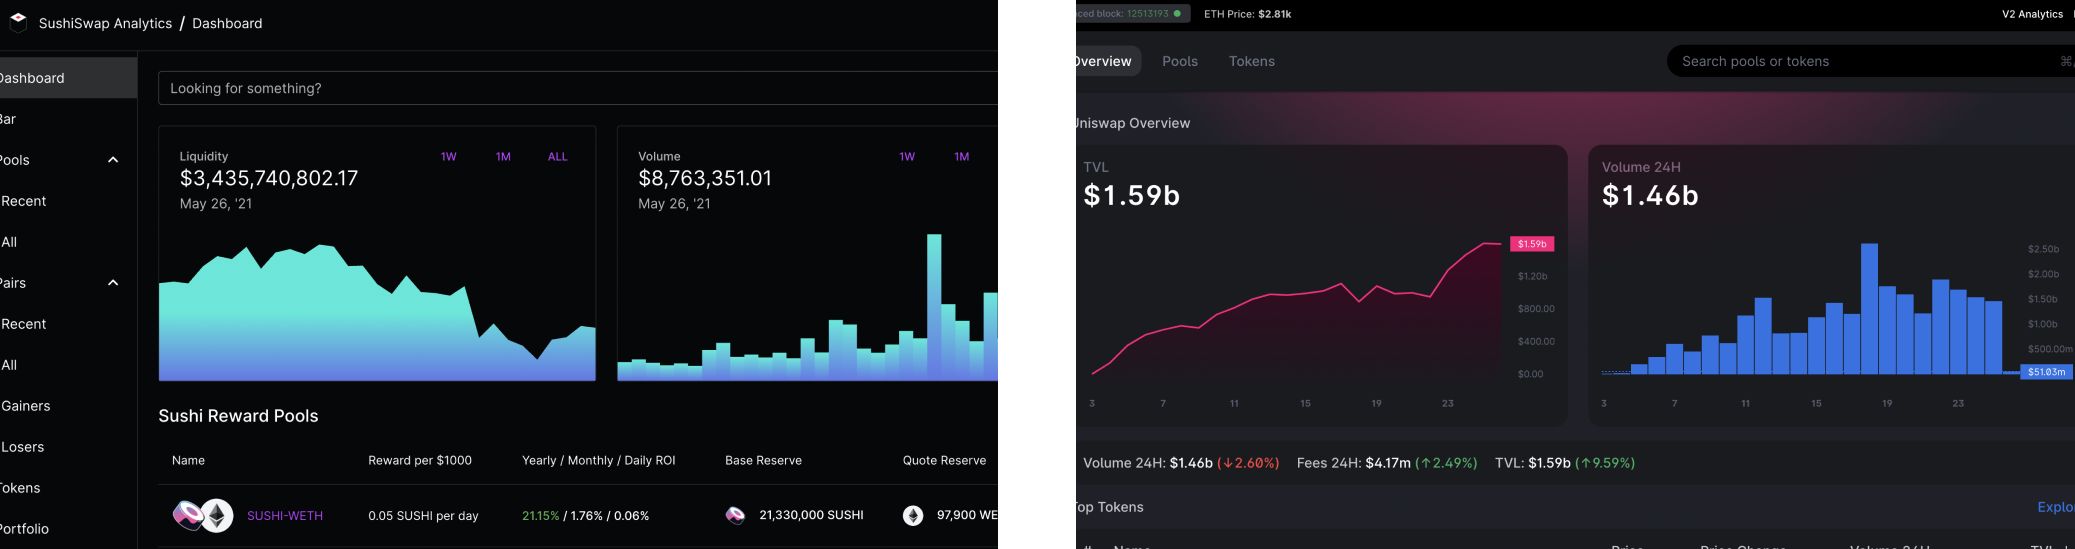Switch to Tokens tab in Uniswap
The height and width of the screenshot is (549, 2075).
[1252, 61]
